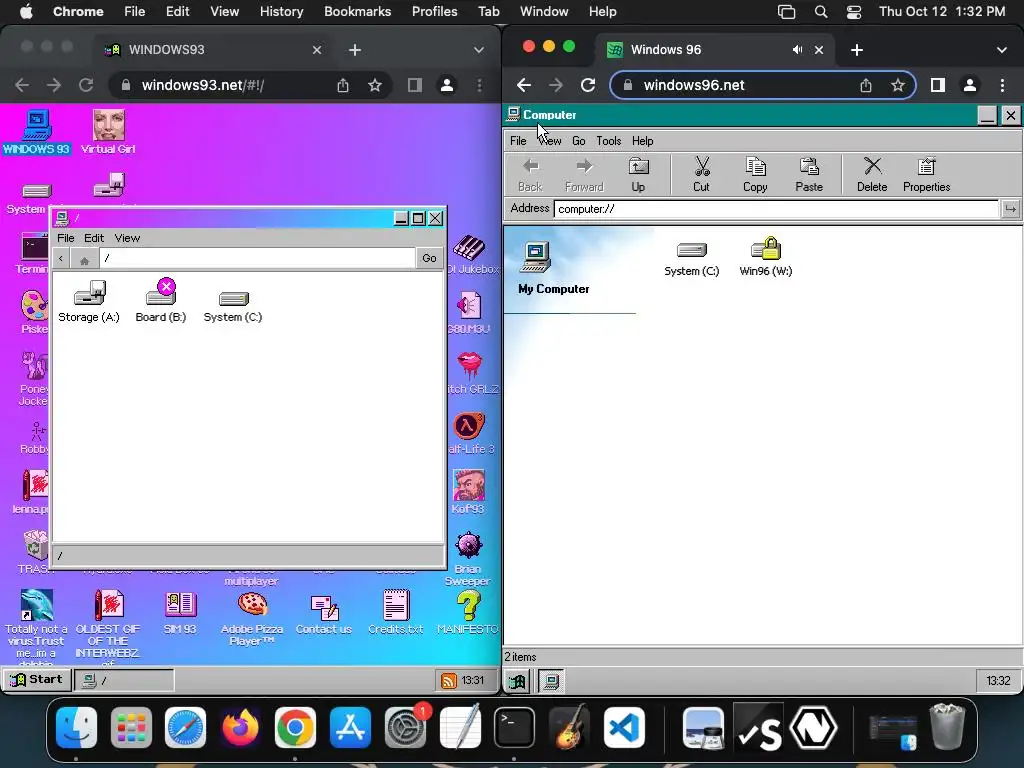Toggle the side panel in Windows 96 browser

[938, 85]
